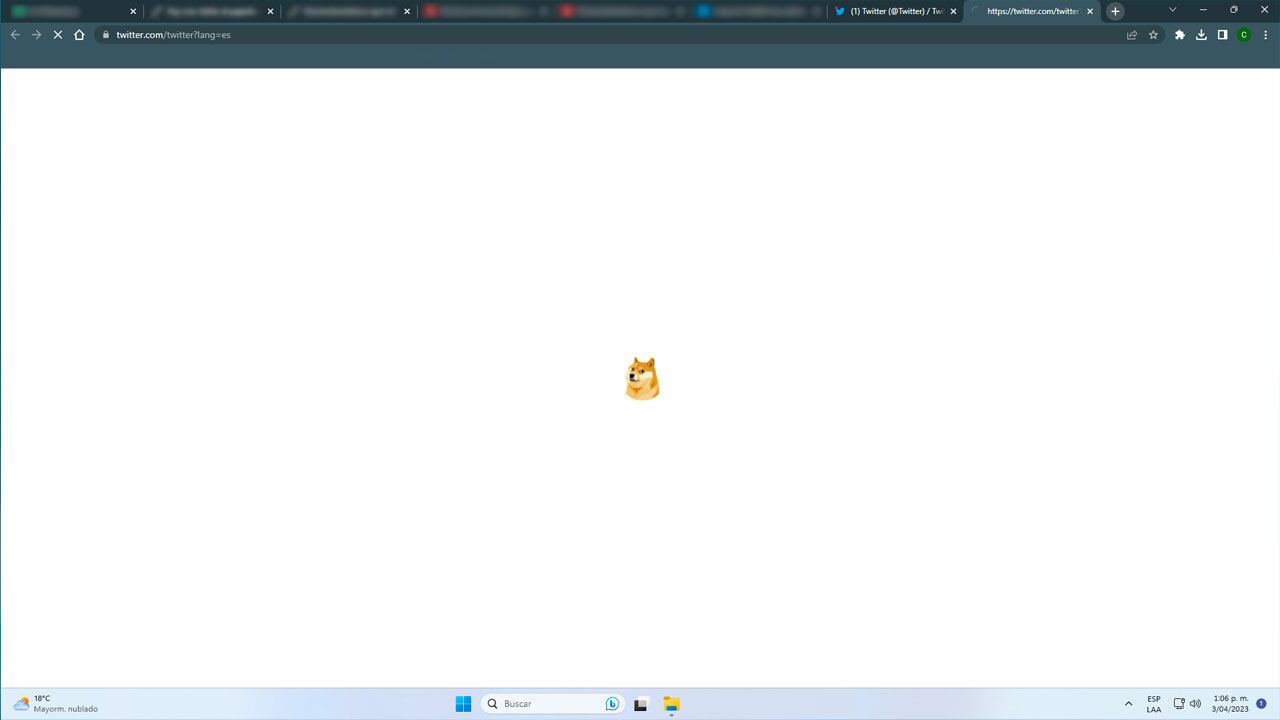
Task: Open the Chrome downloads icon
Action: tap(1201, 34)
